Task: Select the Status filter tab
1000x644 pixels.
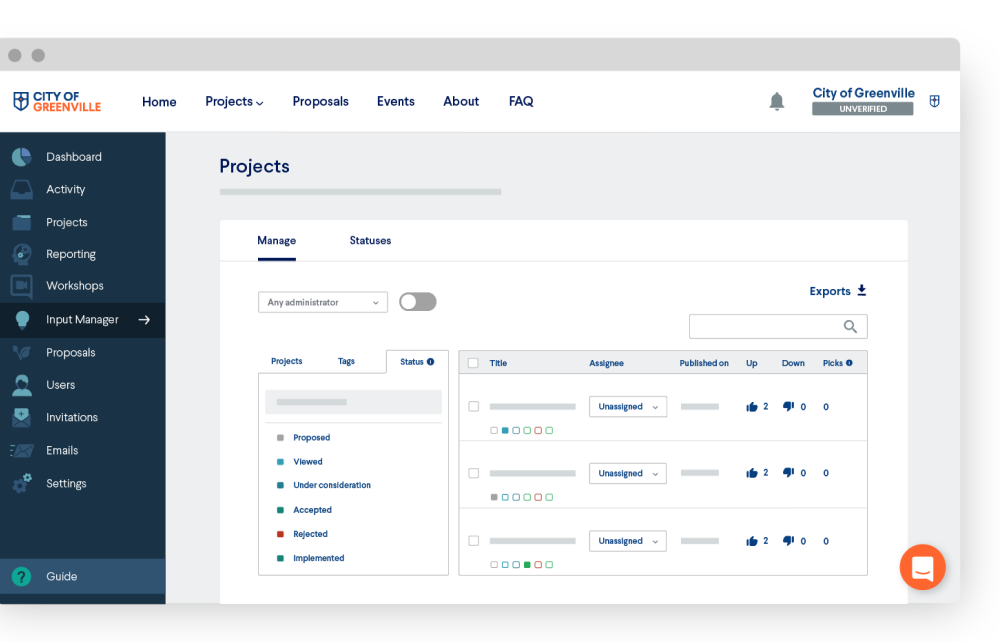Action: tap(417, 362)
